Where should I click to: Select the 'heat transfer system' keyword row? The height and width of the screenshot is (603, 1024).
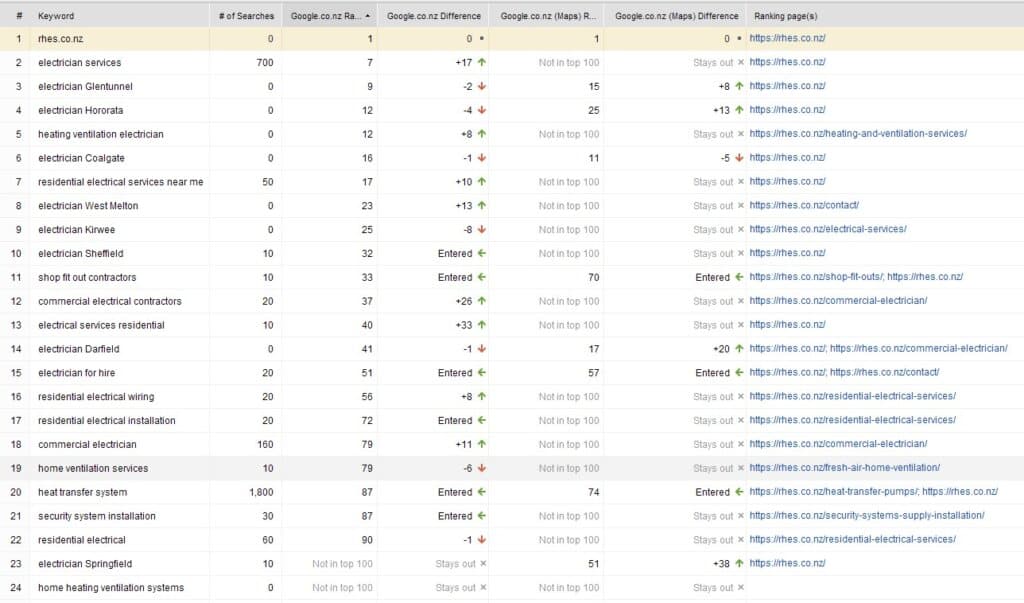click(82, 493)
